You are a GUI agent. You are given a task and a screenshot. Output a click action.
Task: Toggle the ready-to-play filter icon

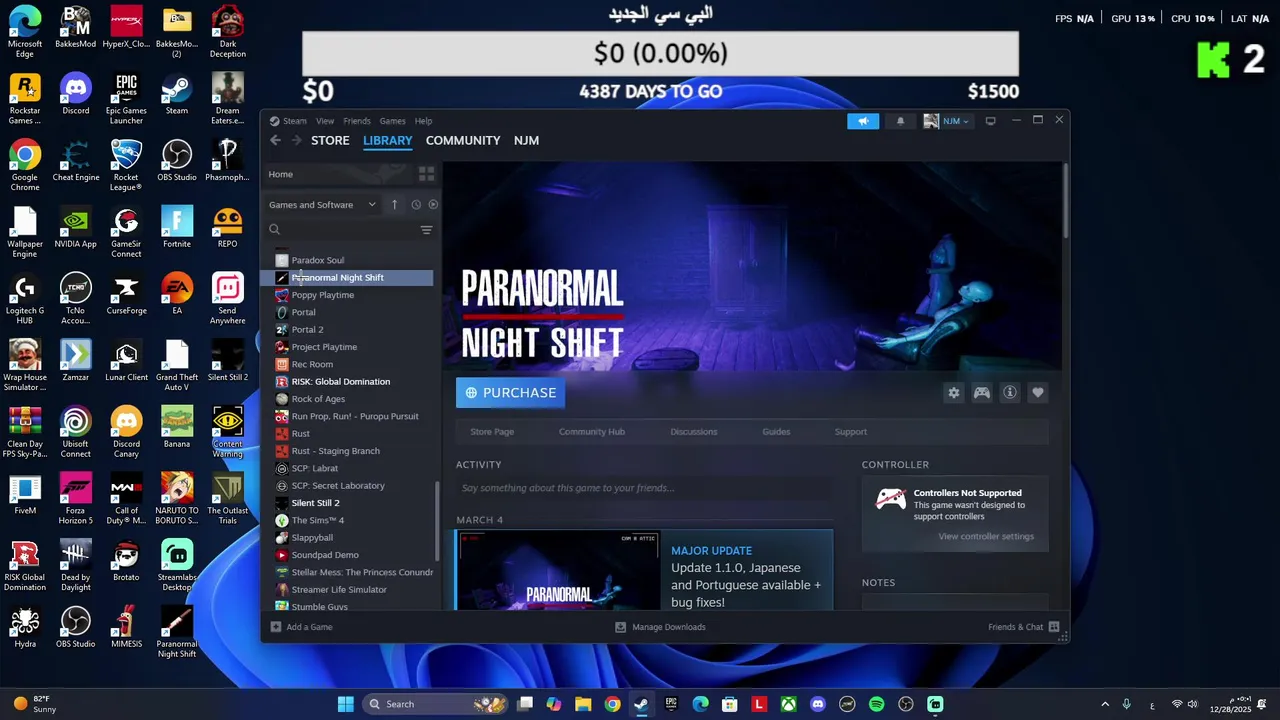point(433,205)
